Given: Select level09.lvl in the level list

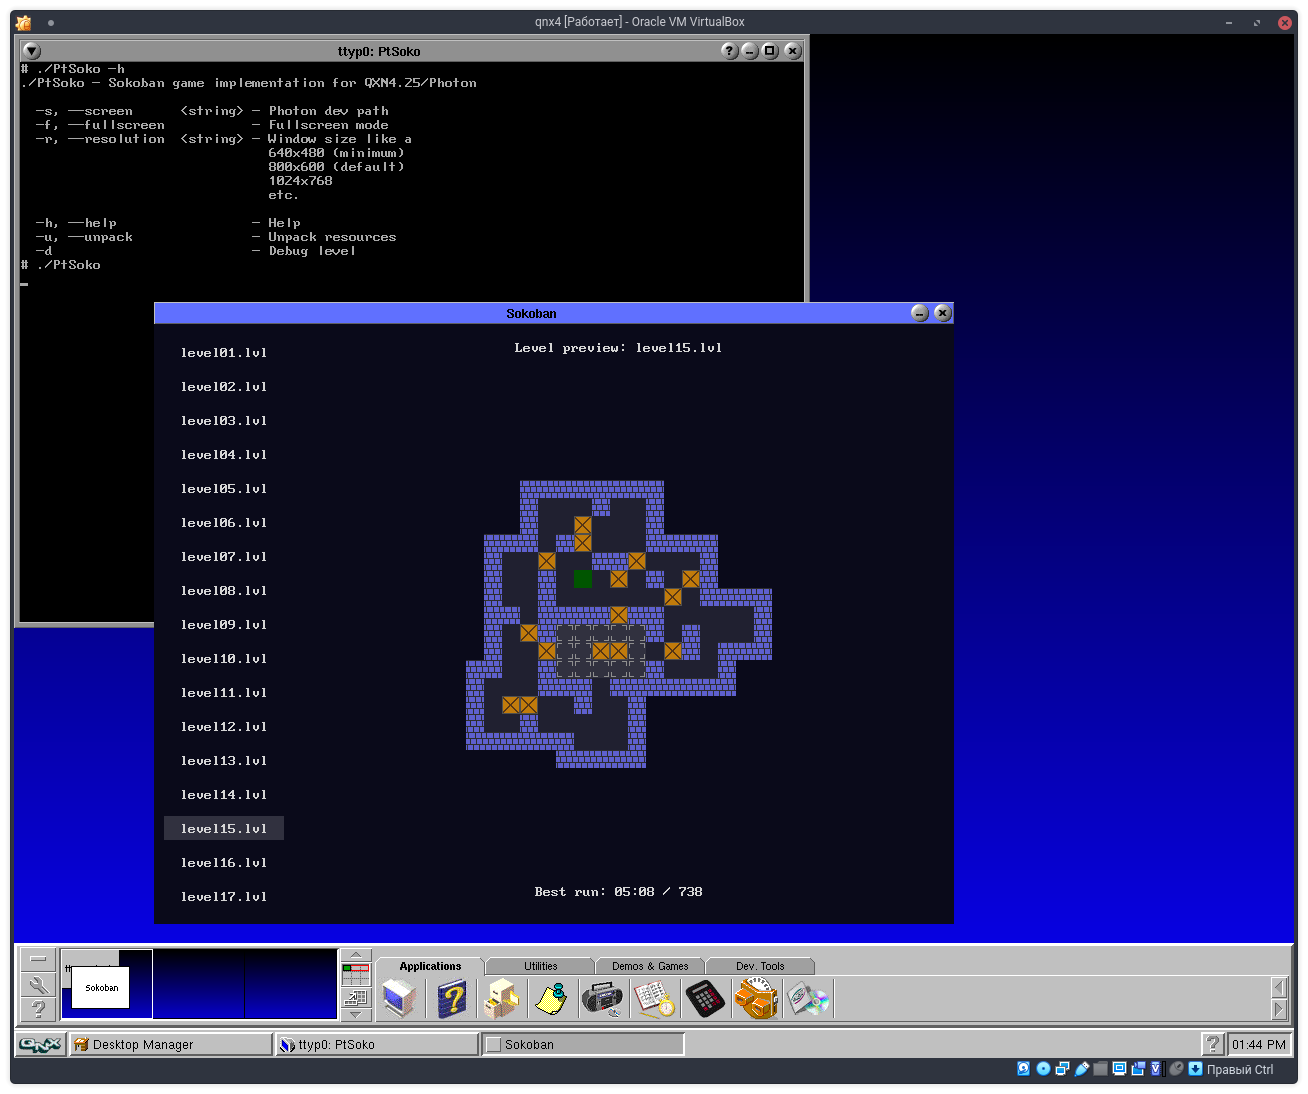Looking at the screenshot, I should [x=224, y=625].
